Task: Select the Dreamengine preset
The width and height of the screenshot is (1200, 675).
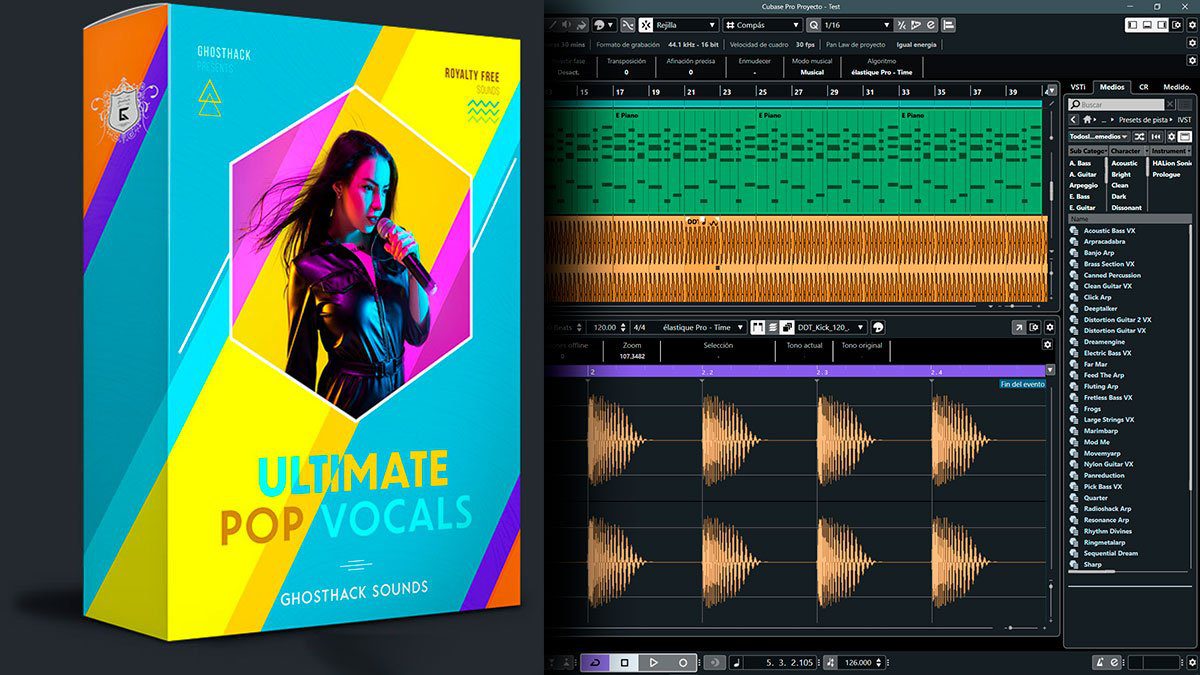Action: point(1104,342)
